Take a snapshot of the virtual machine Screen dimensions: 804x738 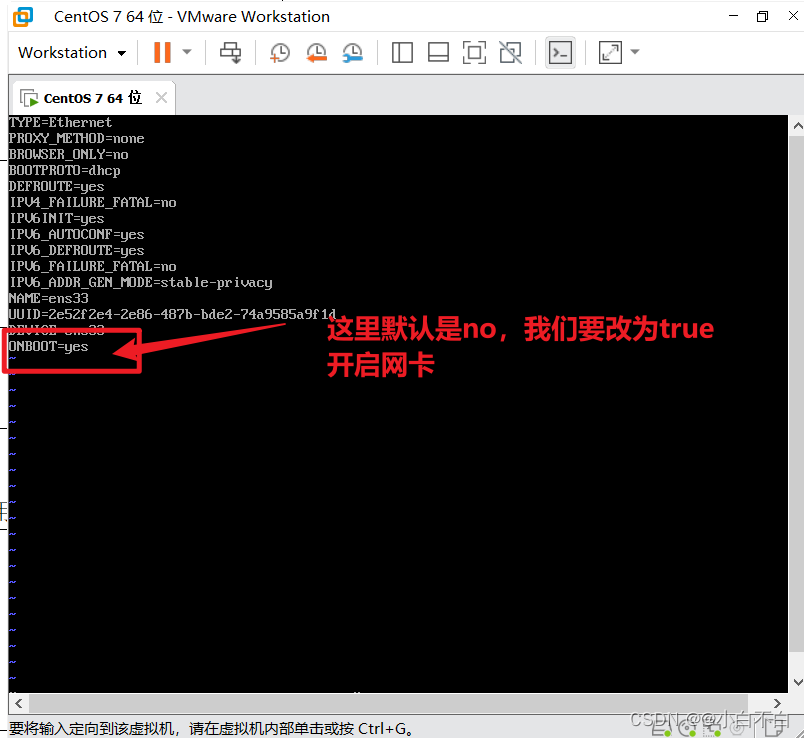point(278,52)
